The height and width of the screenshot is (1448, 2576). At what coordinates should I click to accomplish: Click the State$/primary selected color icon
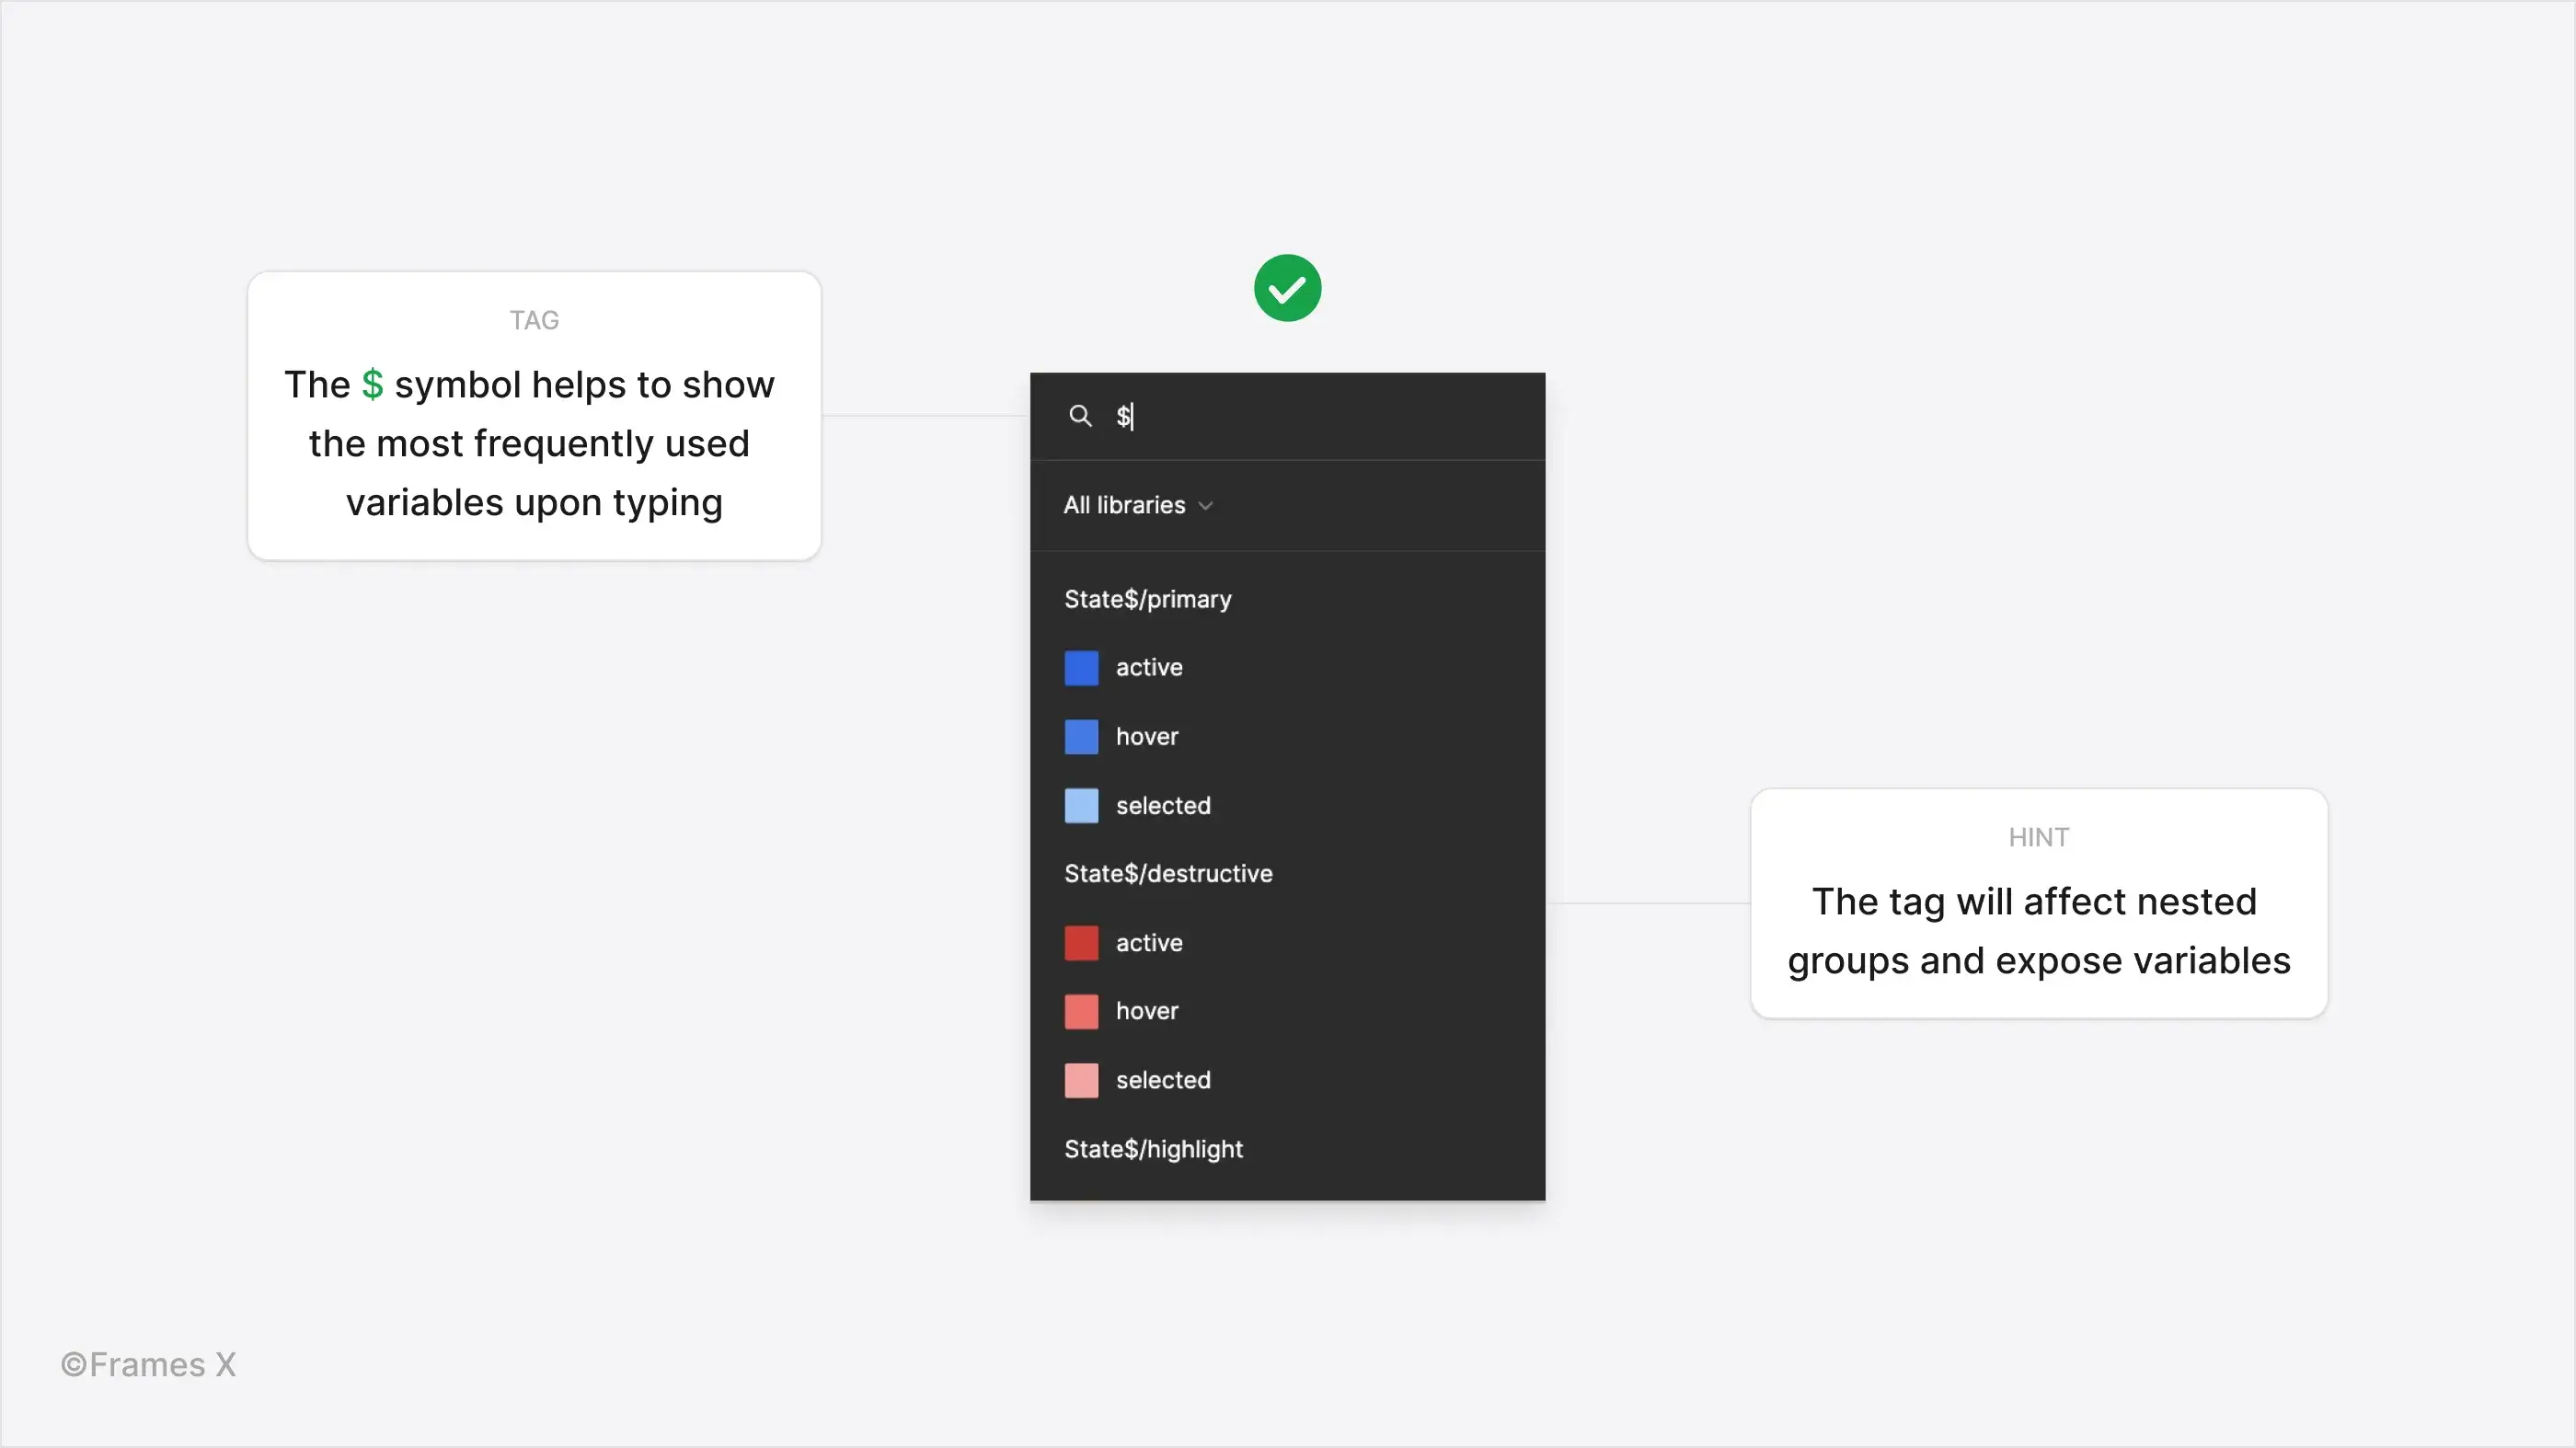point(1081,806)
